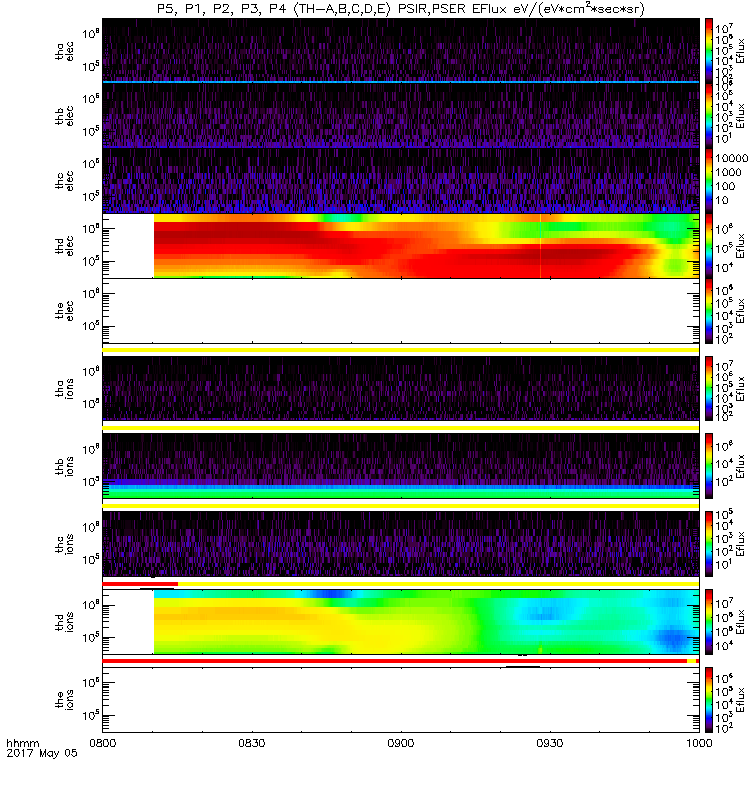Click the '2017 May 05' date label
This screenshot has width=750, height=800.
tap(42, 753)
